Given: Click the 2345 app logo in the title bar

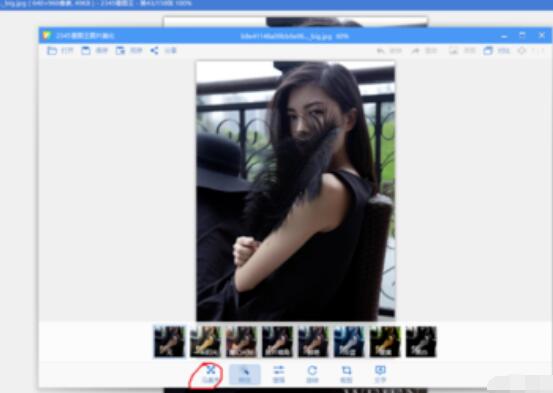Looking at the screenshot, I should 47,36.
